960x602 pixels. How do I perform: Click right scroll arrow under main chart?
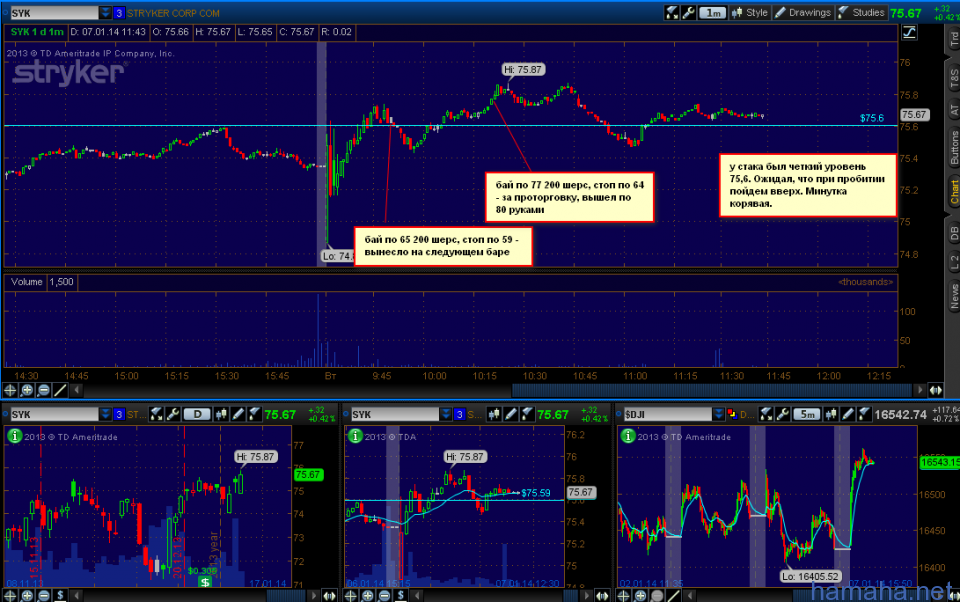(x=919, y=390)
